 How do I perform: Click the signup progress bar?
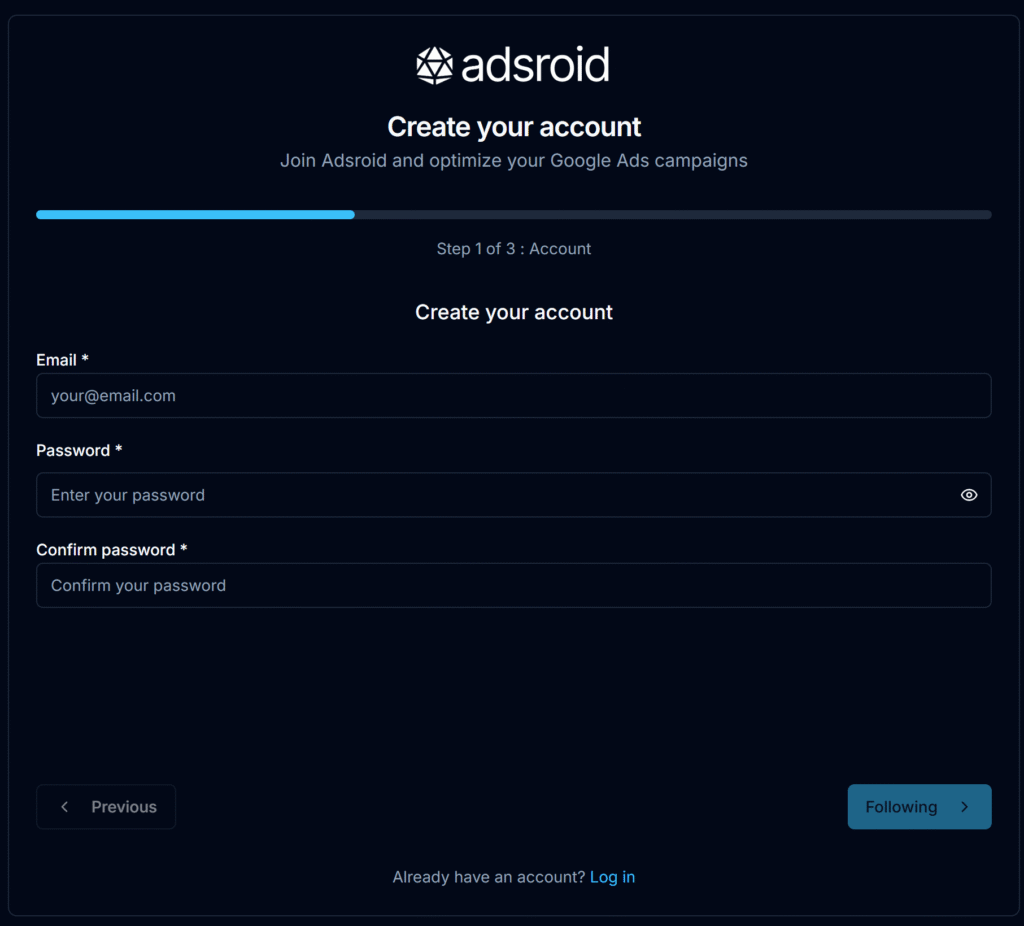(513, 215)
